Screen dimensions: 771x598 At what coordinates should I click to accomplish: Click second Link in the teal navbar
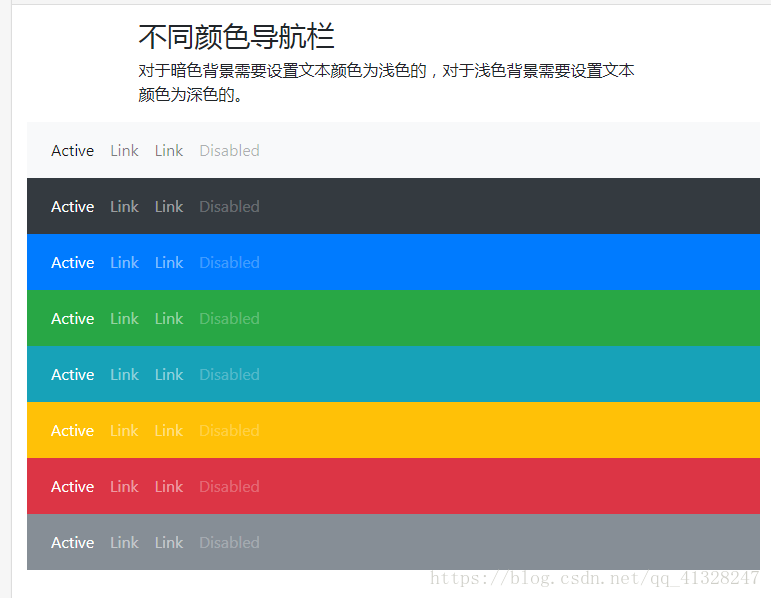point(169,375)
